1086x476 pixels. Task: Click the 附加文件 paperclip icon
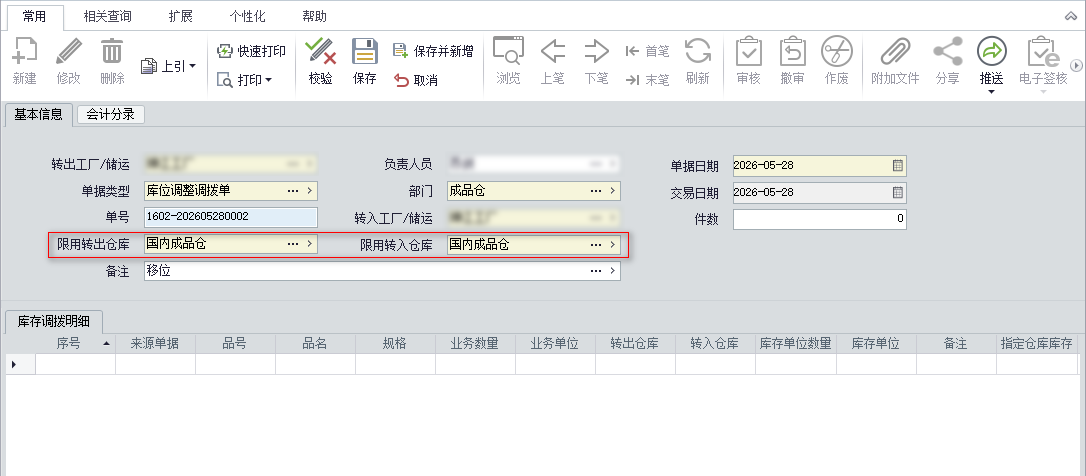pyautogui.click(x=895, y=51)
